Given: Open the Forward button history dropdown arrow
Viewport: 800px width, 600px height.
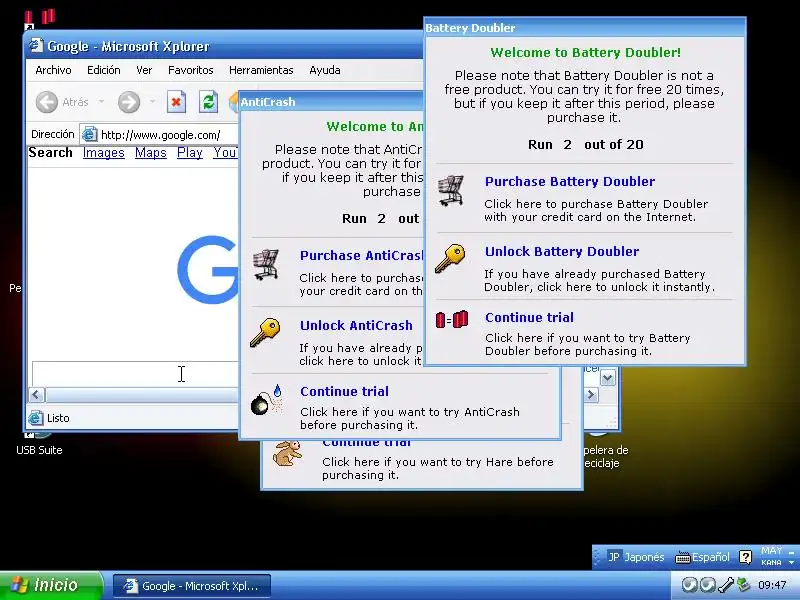Looking at the screenshot, I should [x=152, y=102].
